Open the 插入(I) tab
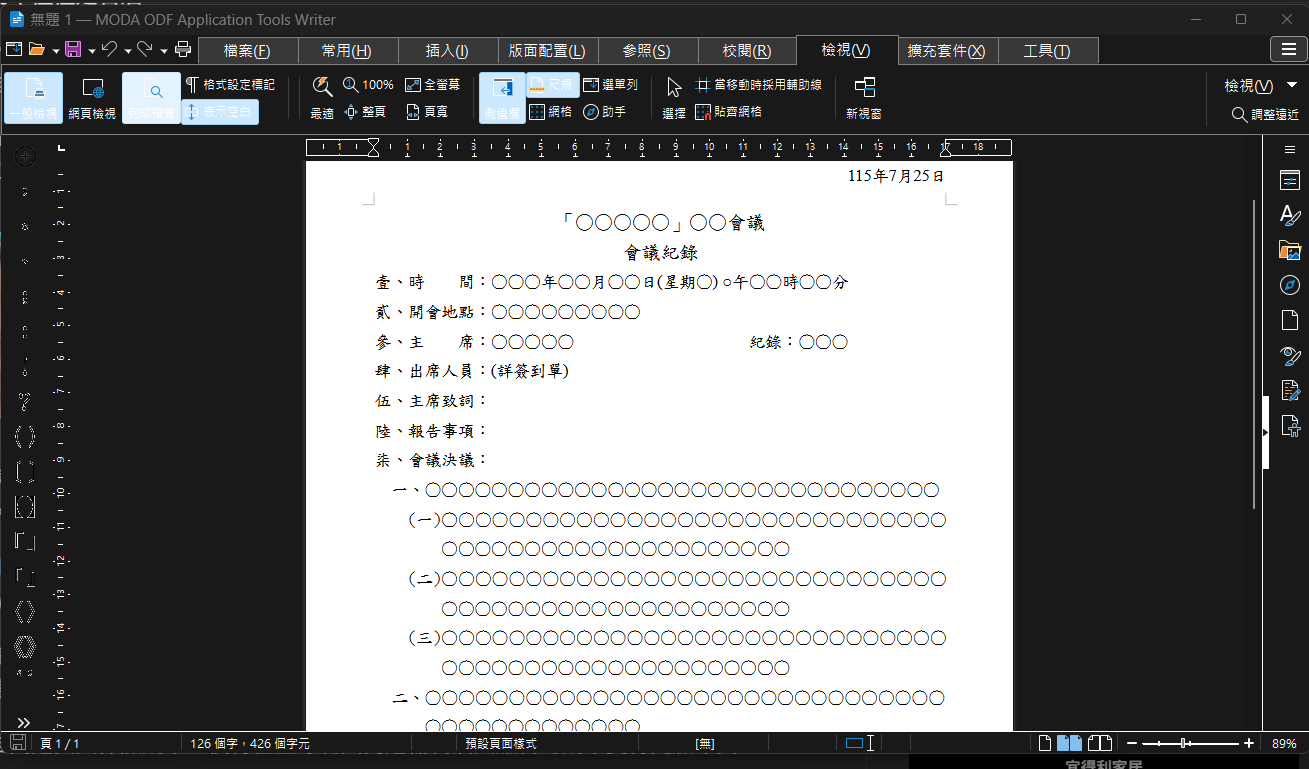1309x769 pixels. (447, 51)
